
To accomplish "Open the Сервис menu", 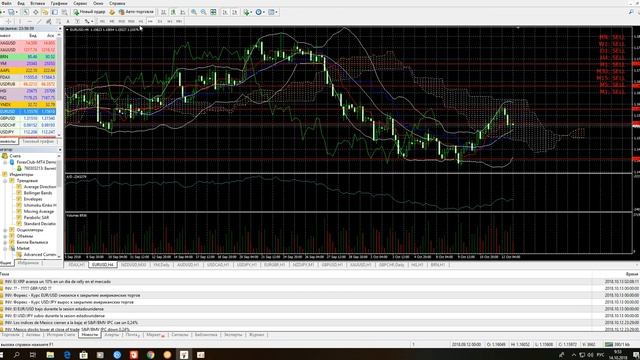I will coord(80,3).
